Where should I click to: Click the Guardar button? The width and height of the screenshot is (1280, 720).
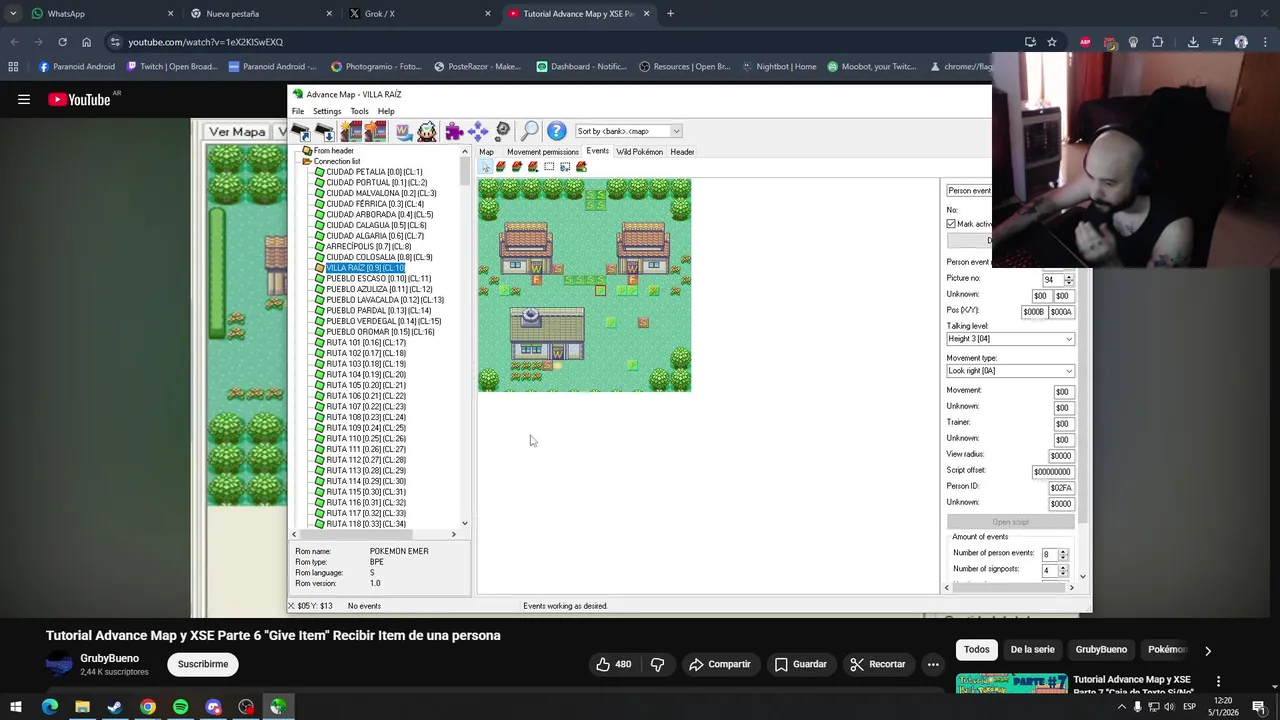[800, 664]
